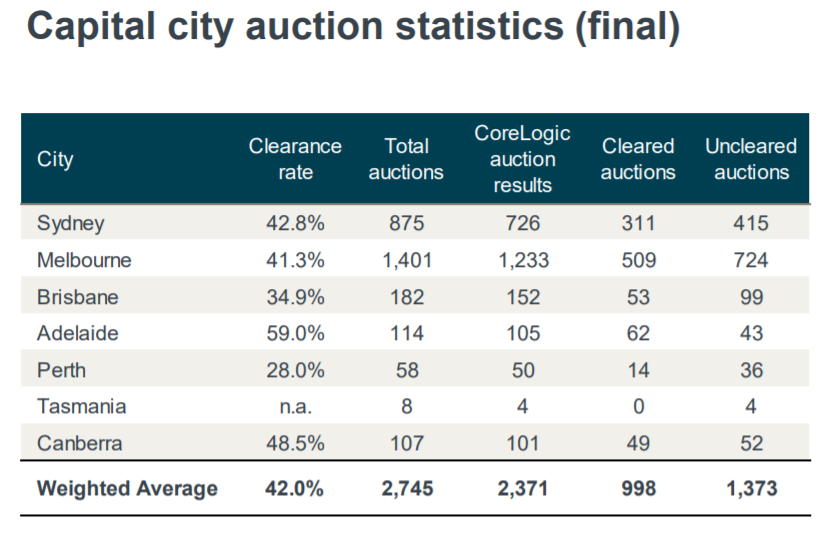
Task: Click the 'Uncleared auctions' column header
Action: (x=751, y=159)
